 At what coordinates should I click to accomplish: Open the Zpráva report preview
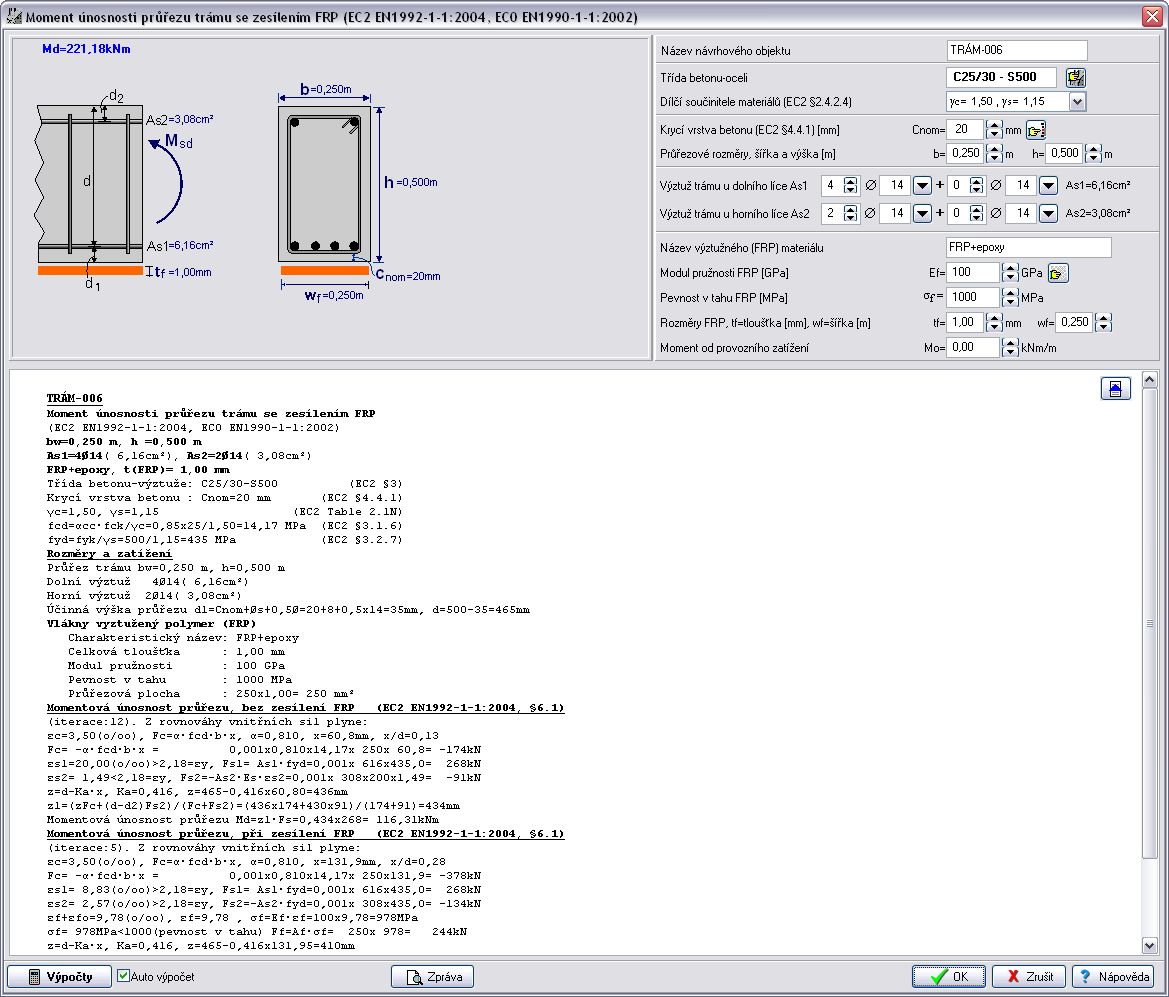tap(432, 976)
